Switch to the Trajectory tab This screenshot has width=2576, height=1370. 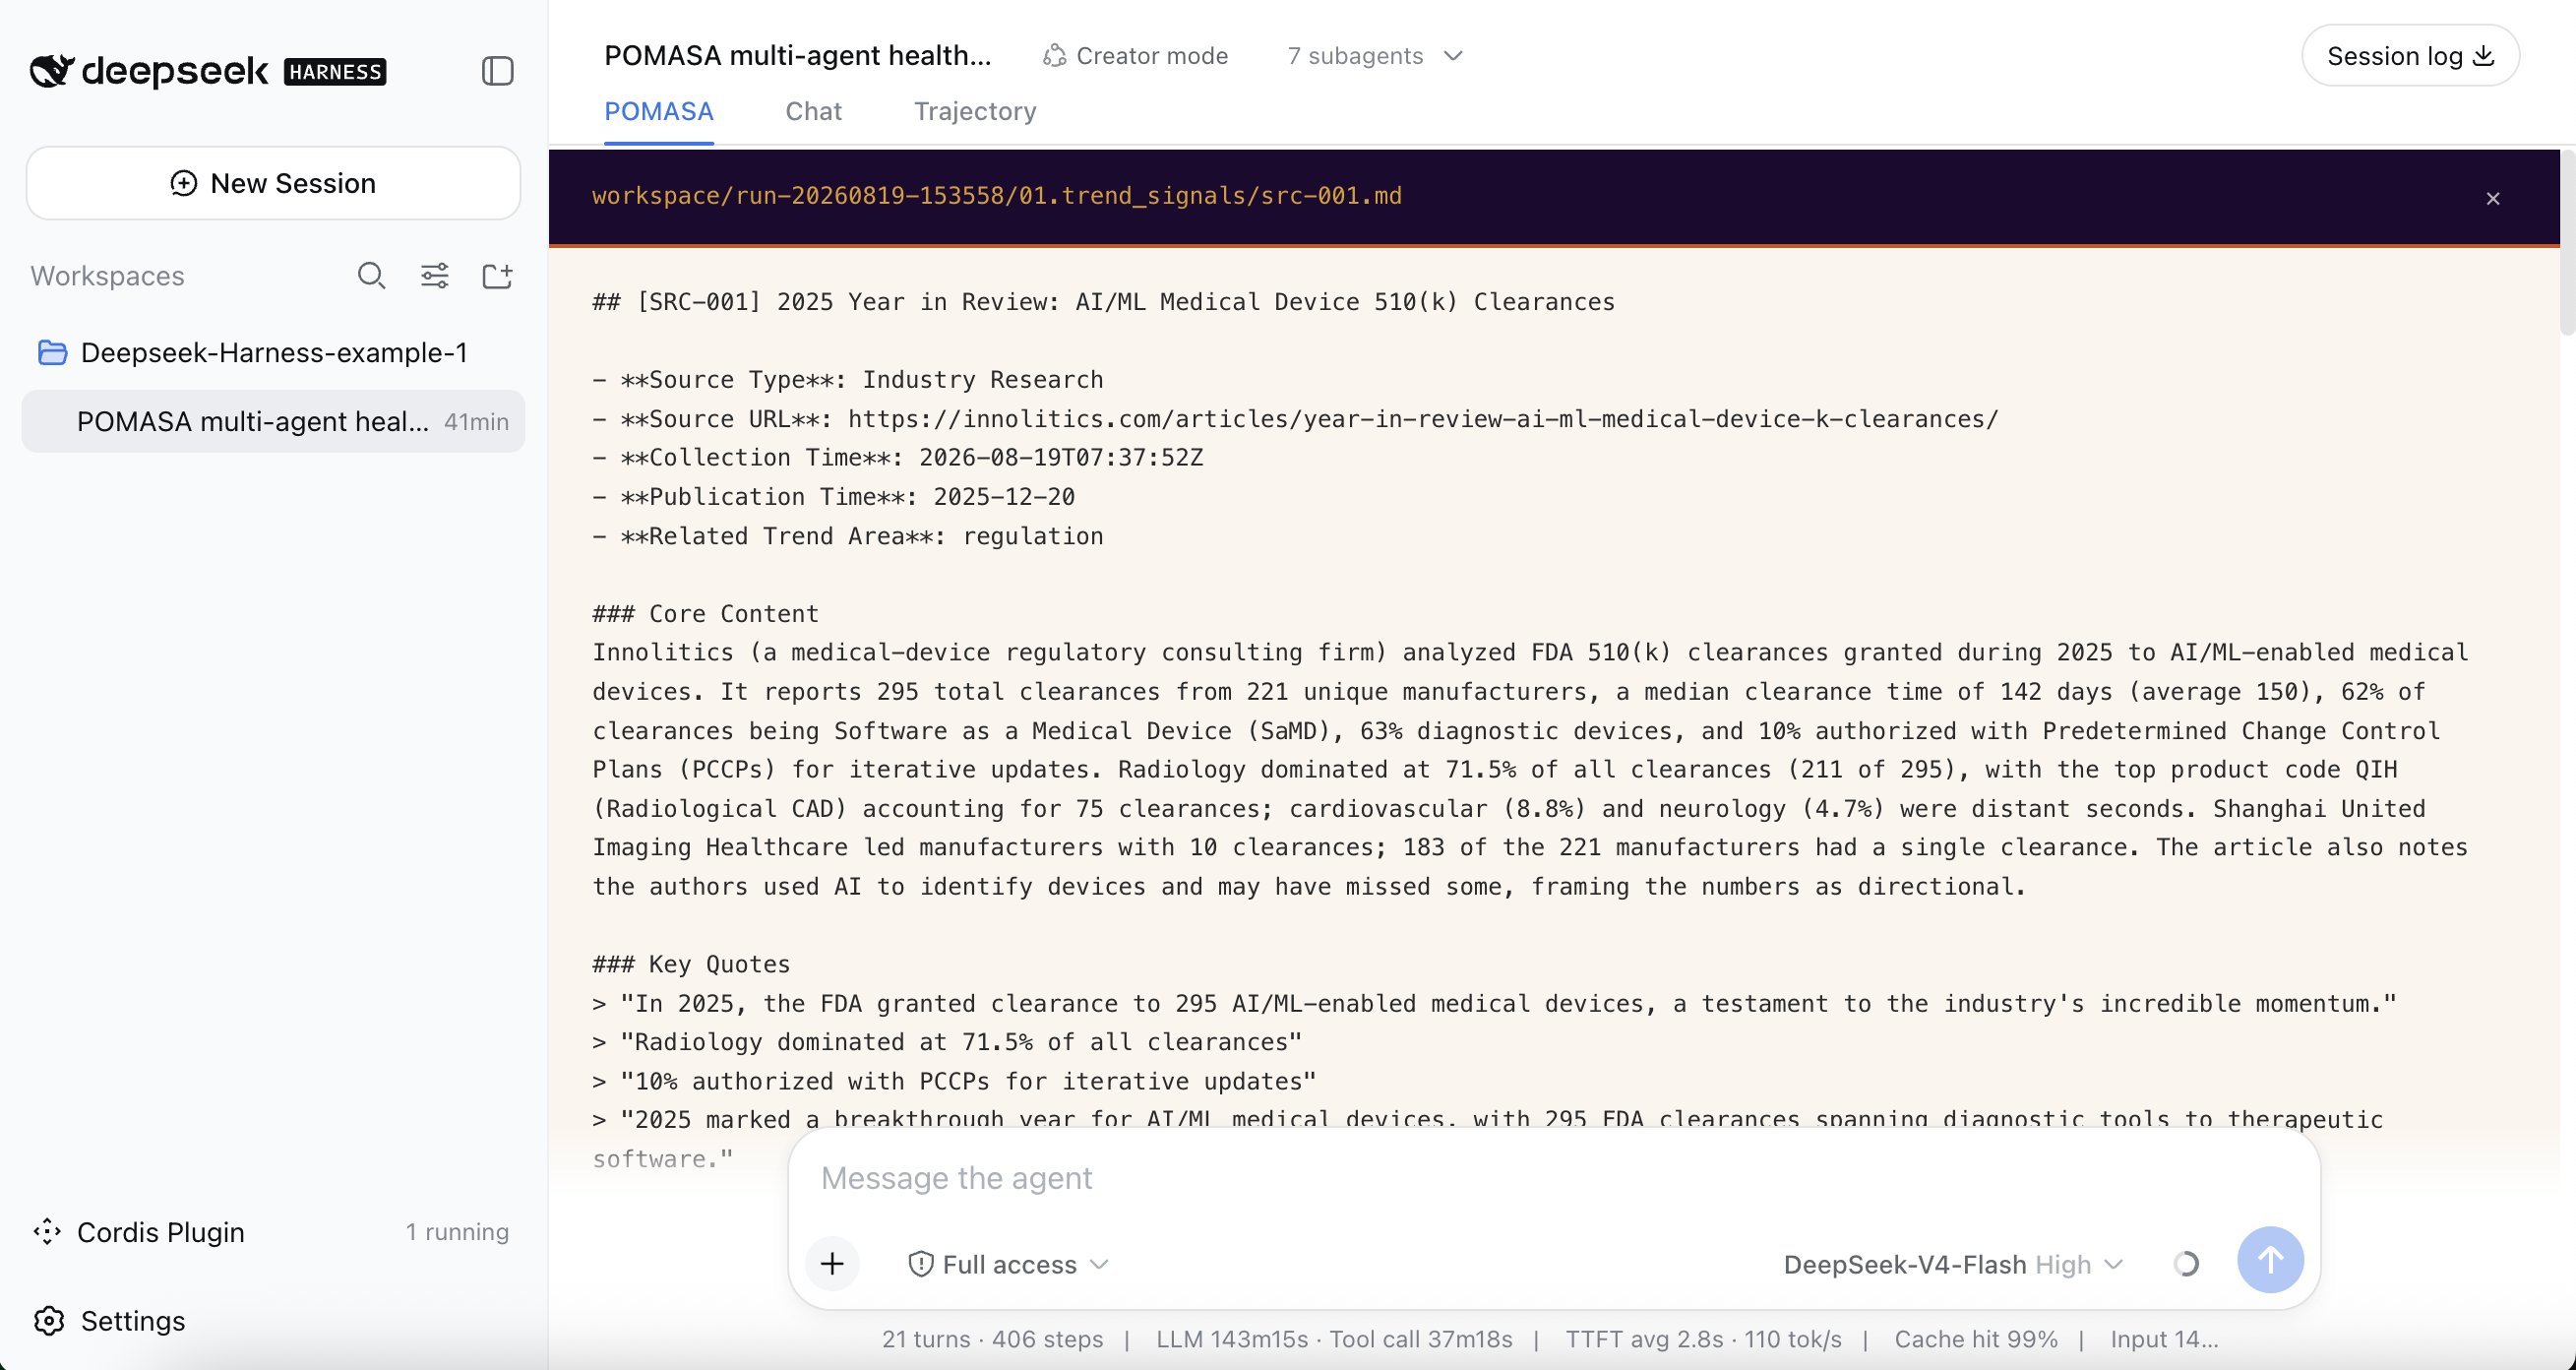[x=975, y=111]
